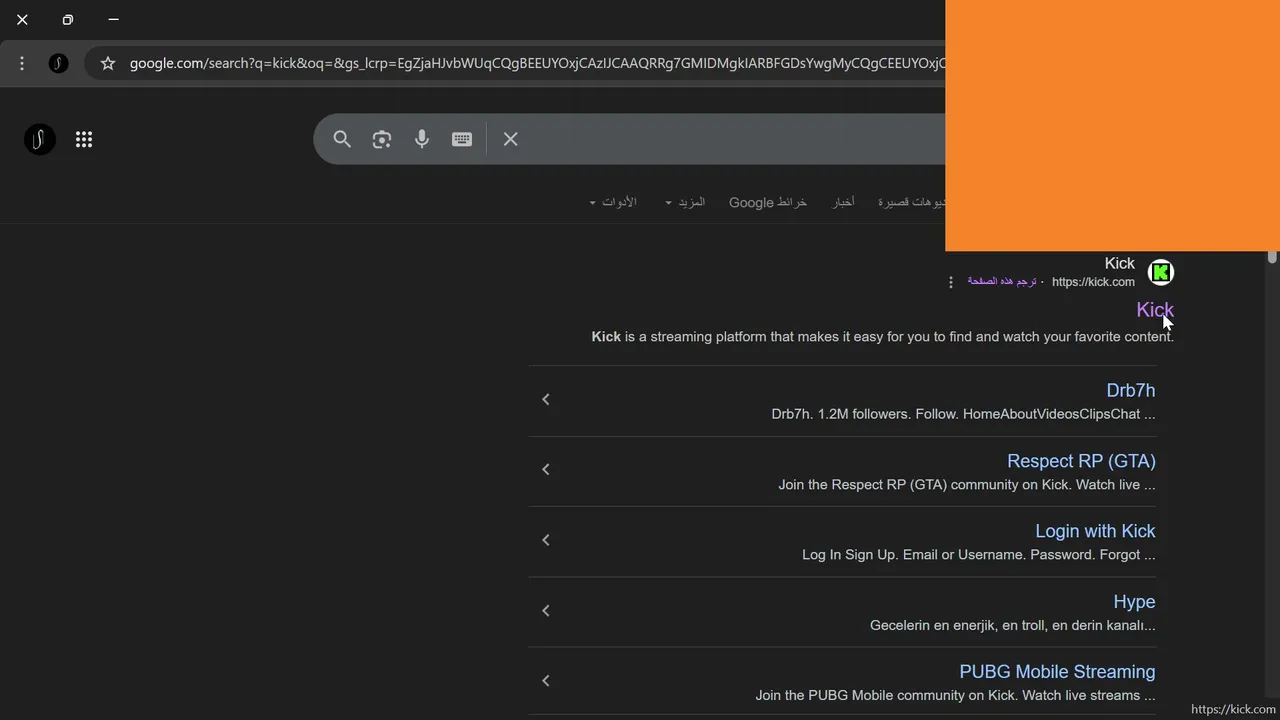
Task: Open the Google apps grid
Action: 84,139
